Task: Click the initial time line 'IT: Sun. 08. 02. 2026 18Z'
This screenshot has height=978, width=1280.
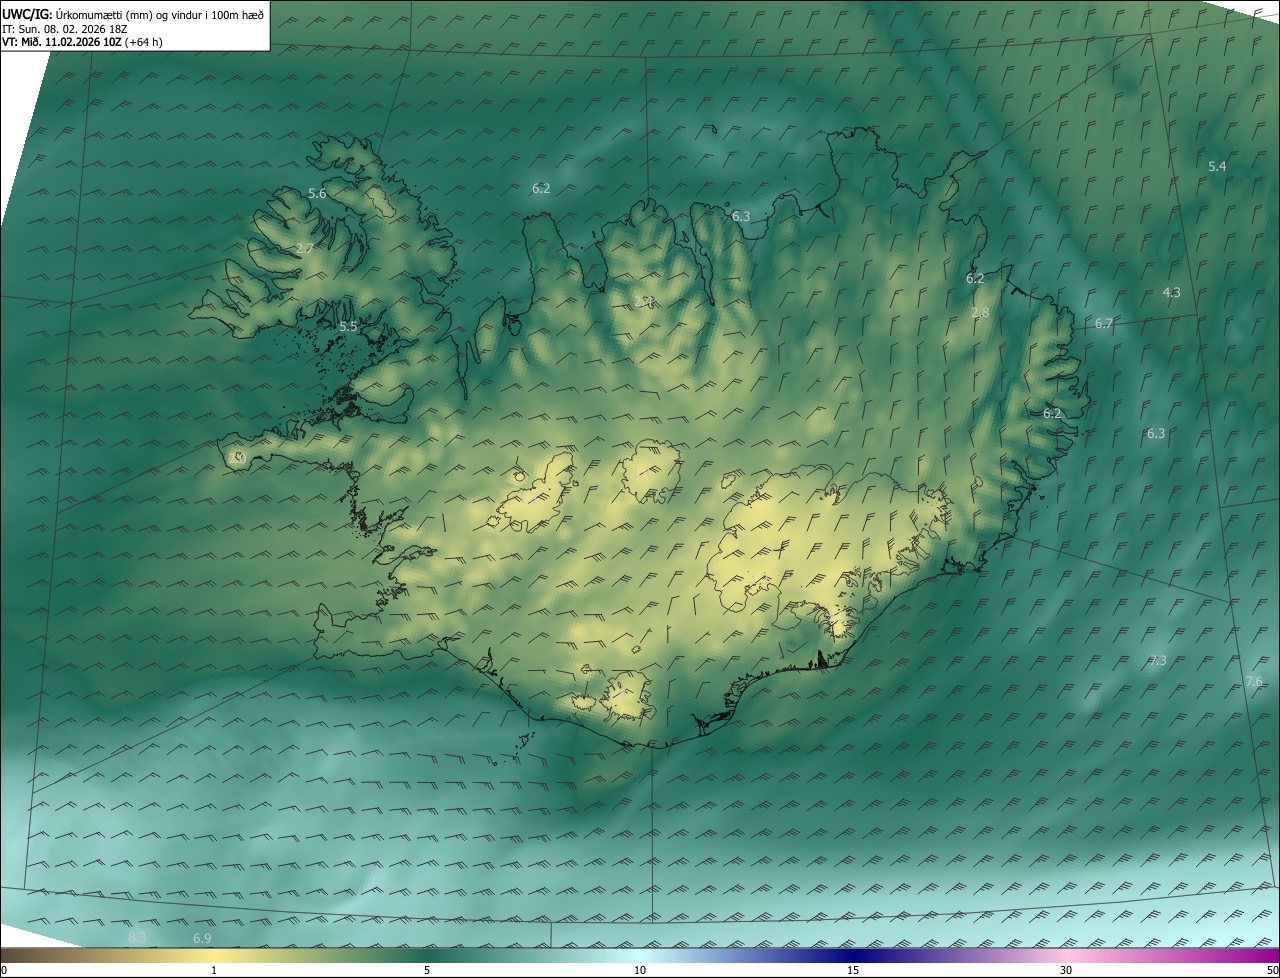Action: 65,29
